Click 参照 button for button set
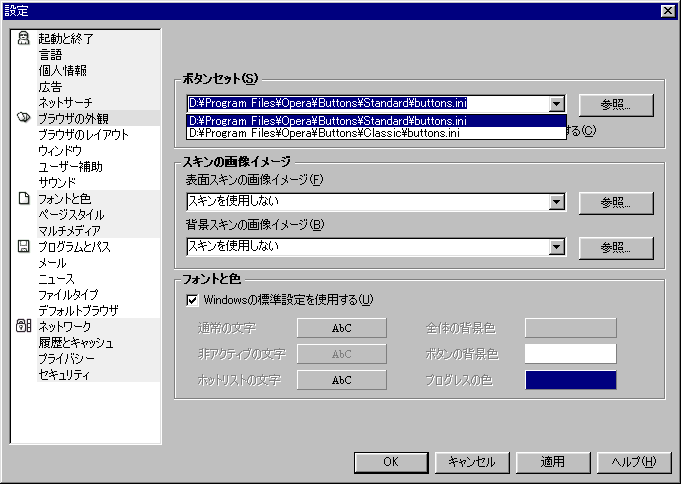 pyautogui.click(x=616, y=105)
